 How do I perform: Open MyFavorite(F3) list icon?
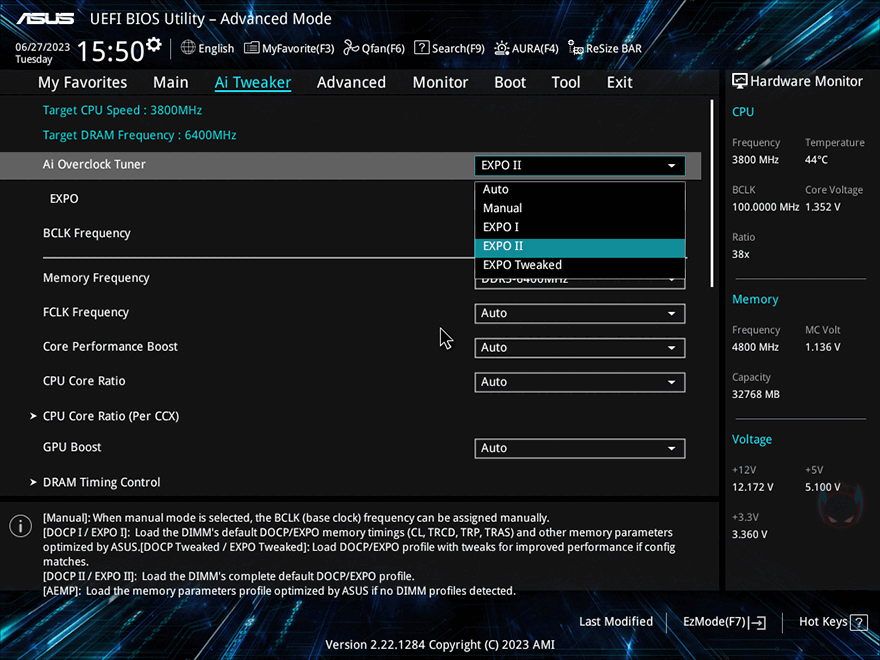tap(251, 48)
